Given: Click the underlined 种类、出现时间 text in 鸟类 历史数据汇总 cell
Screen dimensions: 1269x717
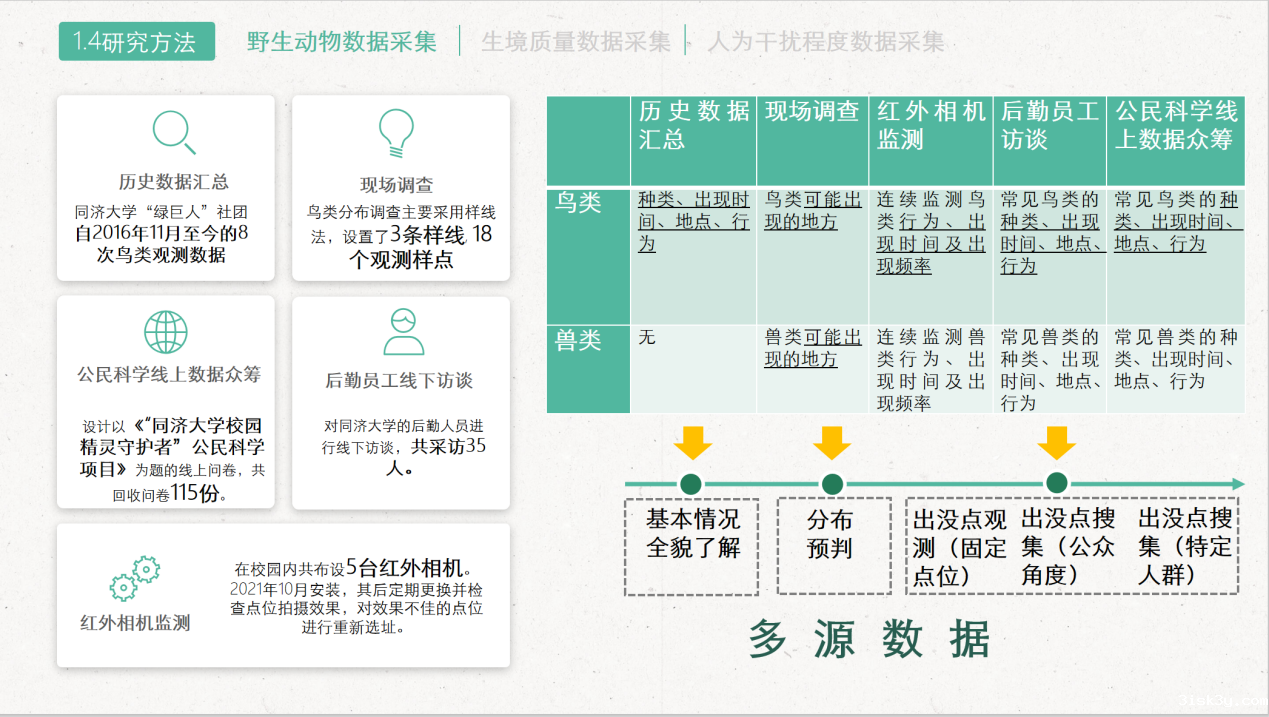Looking at the screenshot, I should 693,199.
